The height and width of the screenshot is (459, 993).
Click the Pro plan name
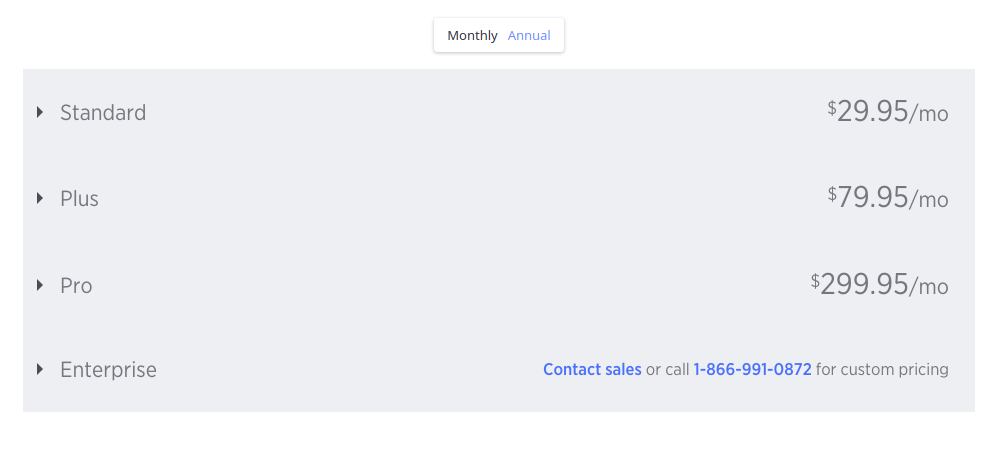click(76, 285)
